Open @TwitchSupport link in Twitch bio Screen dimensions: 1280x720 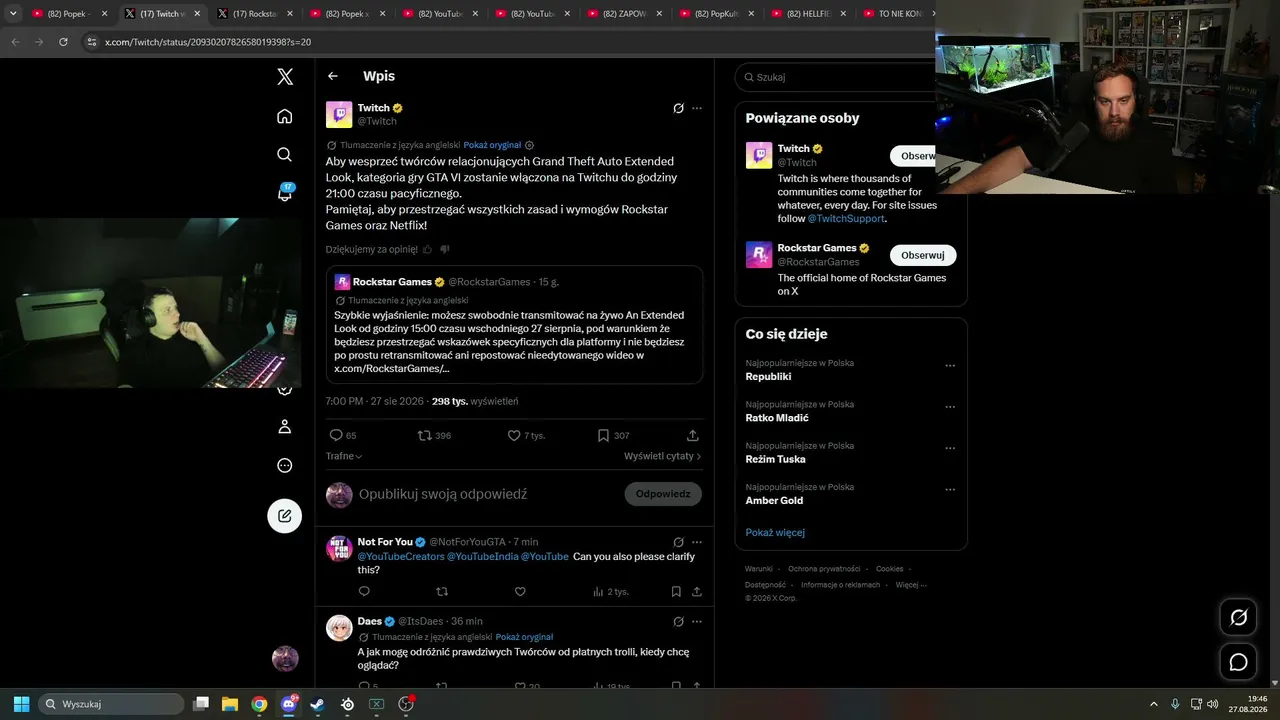pos(846,218)
